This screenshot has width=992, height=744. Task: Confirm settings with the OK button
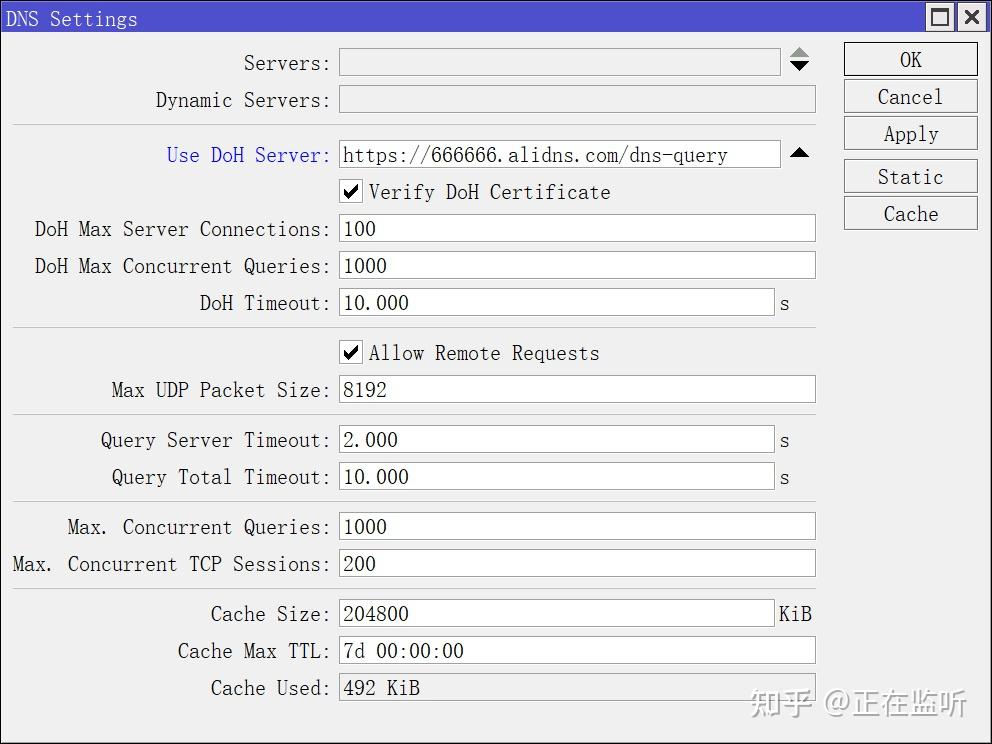coord(909,59)
